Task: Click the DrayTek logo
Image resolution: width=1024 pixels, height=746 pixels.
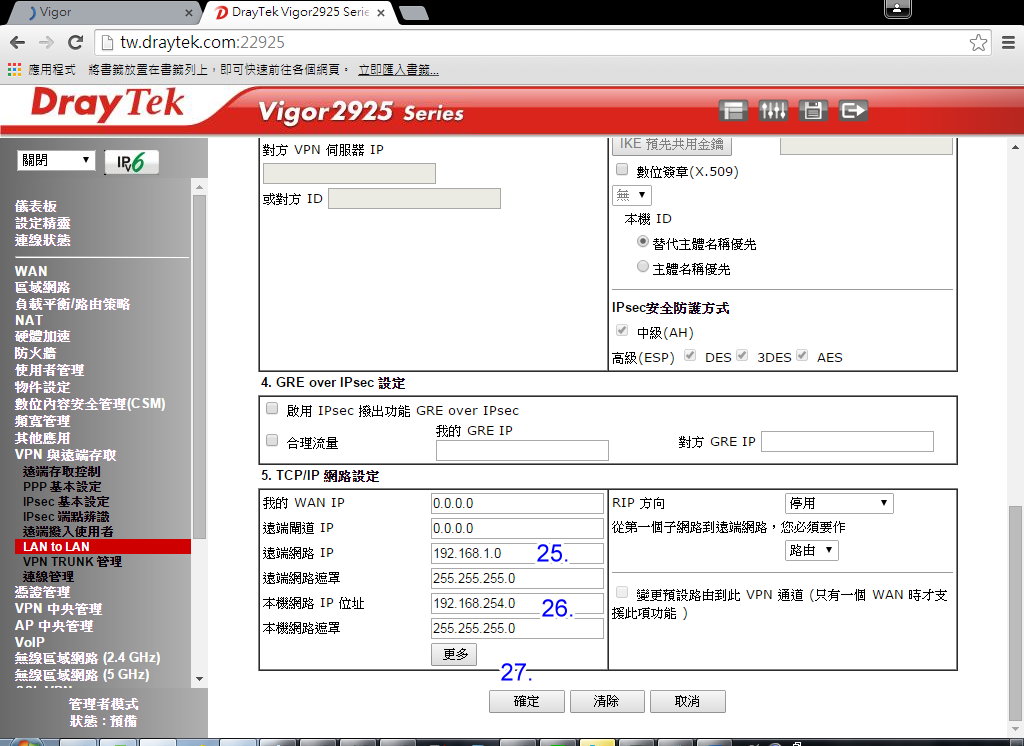Action: click(x=108, y=105)
